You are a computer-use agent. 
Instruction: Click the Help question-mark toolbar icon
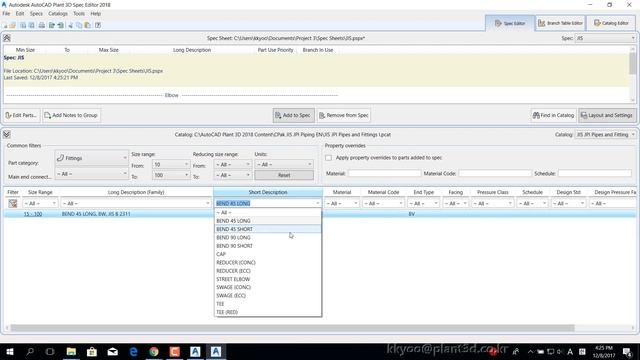(x=98, y=25)
